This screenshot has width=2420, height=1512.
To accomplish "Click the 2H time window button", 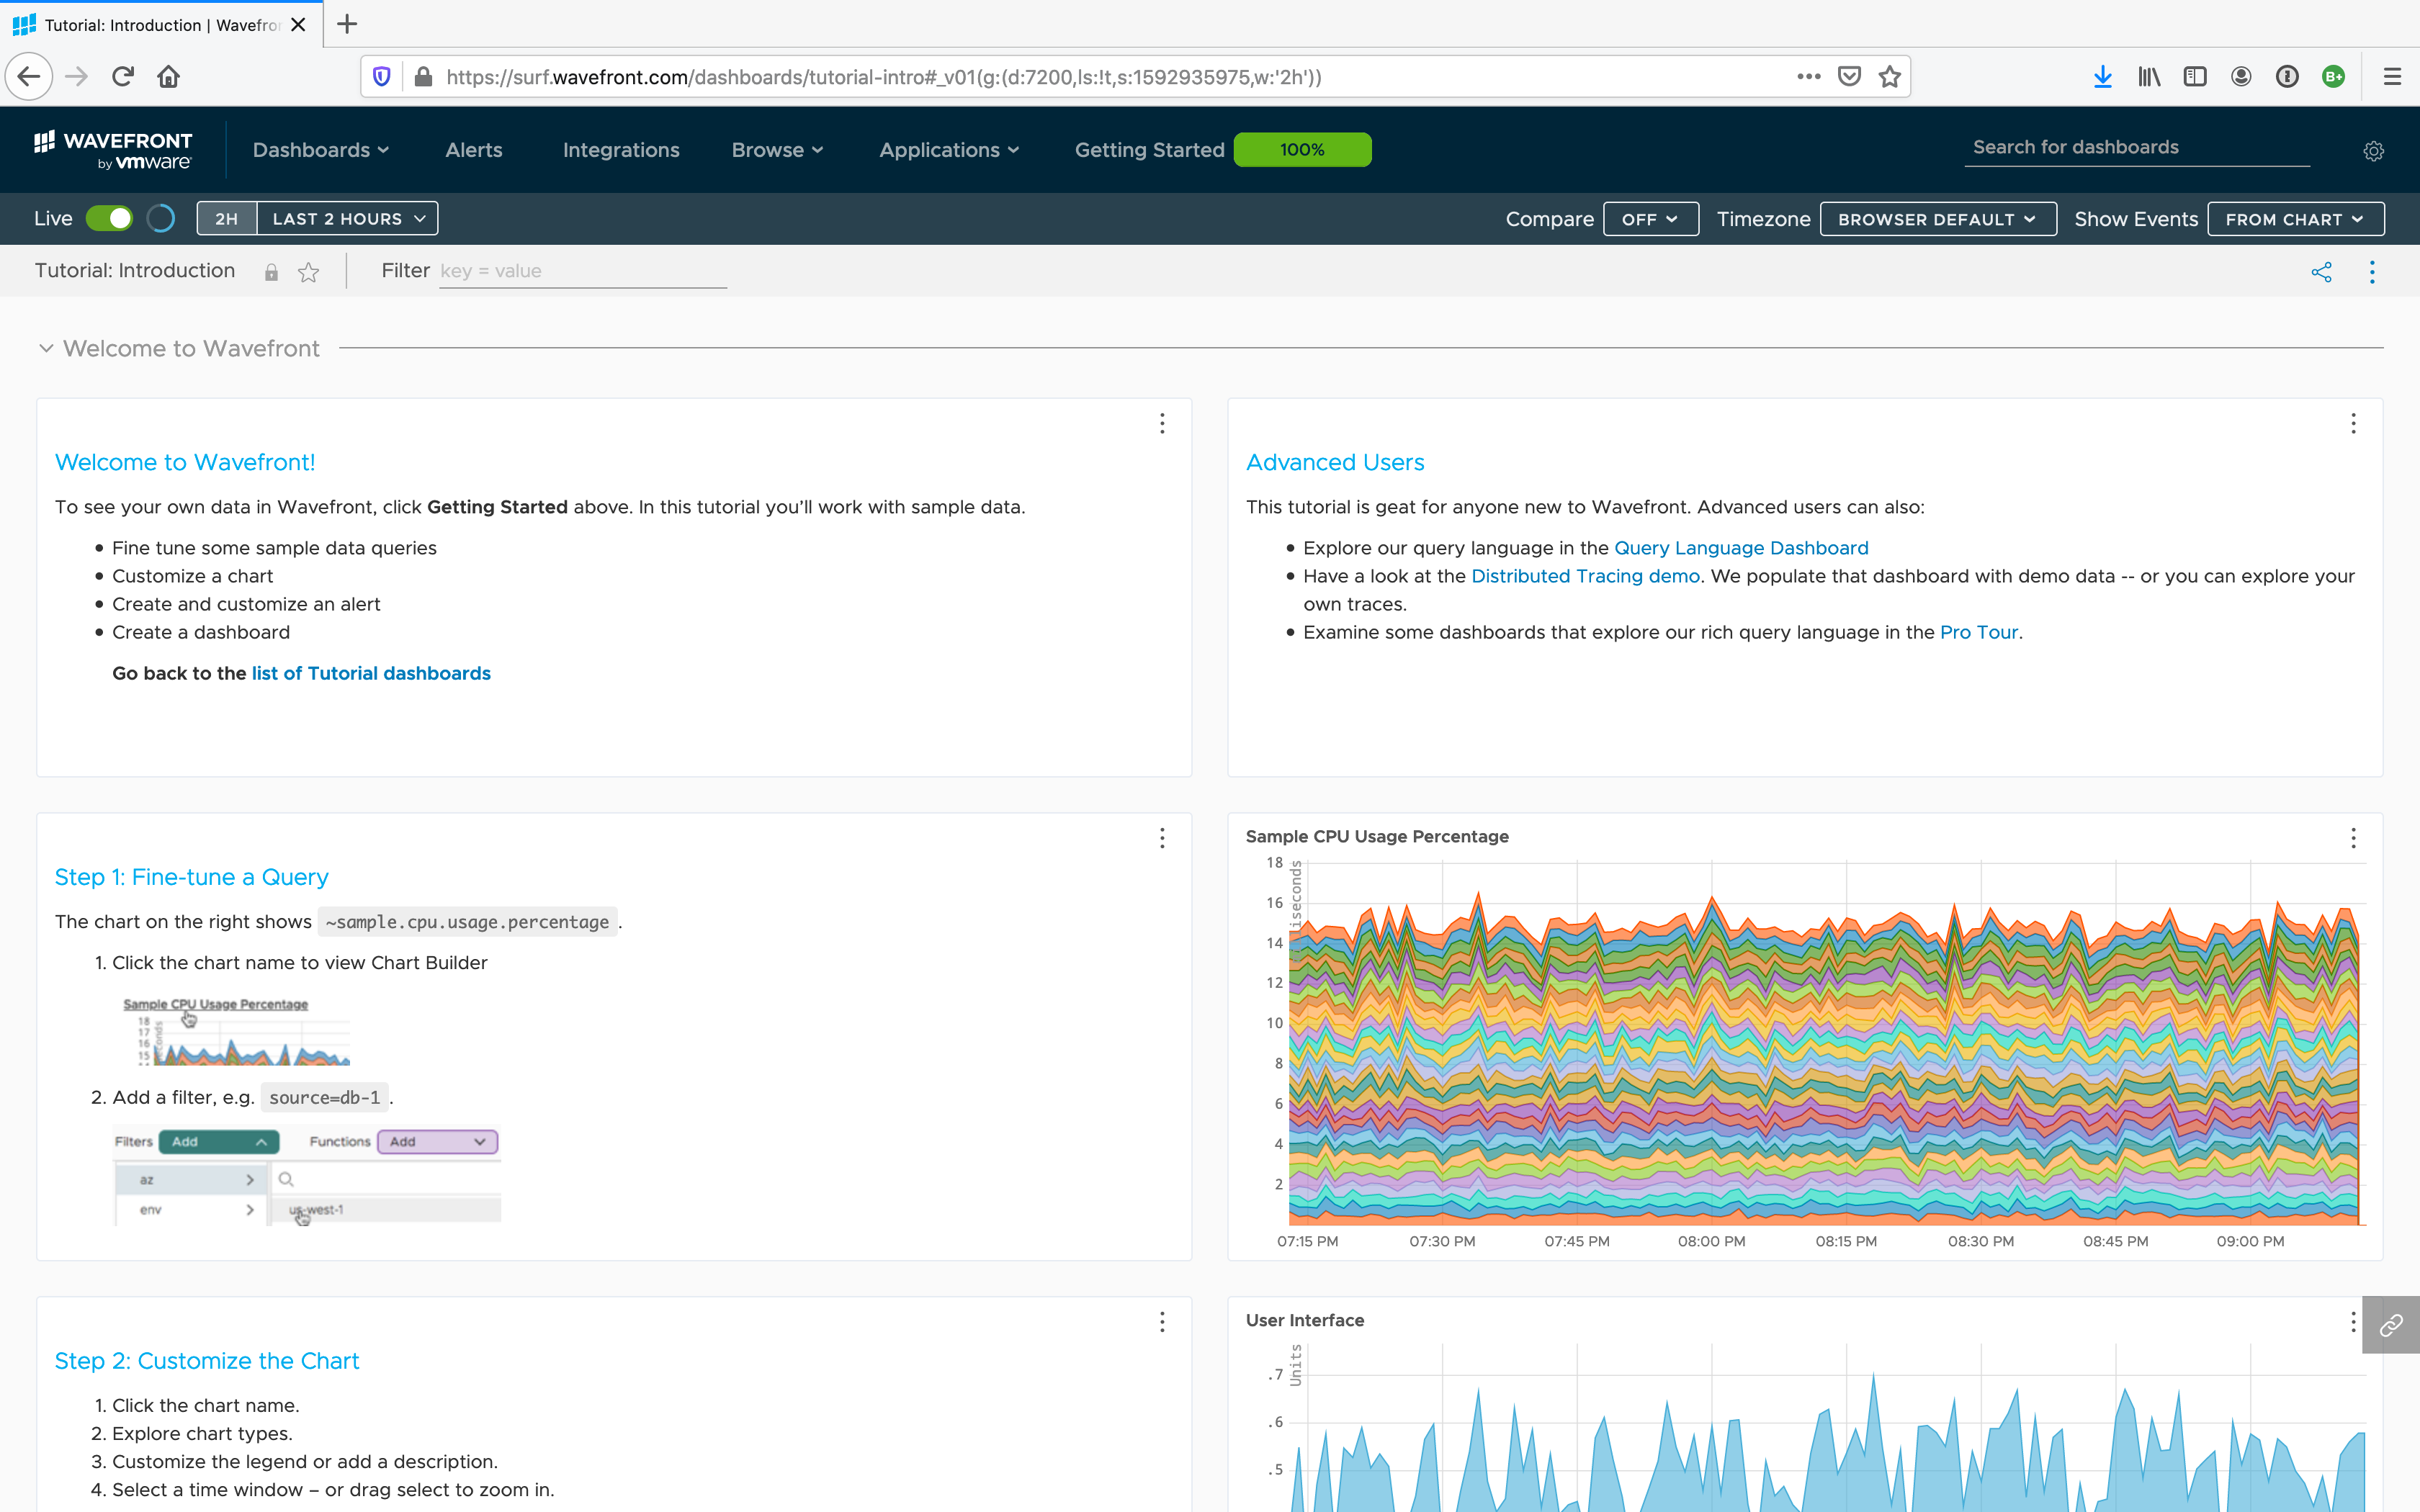I will click(227, 219).
